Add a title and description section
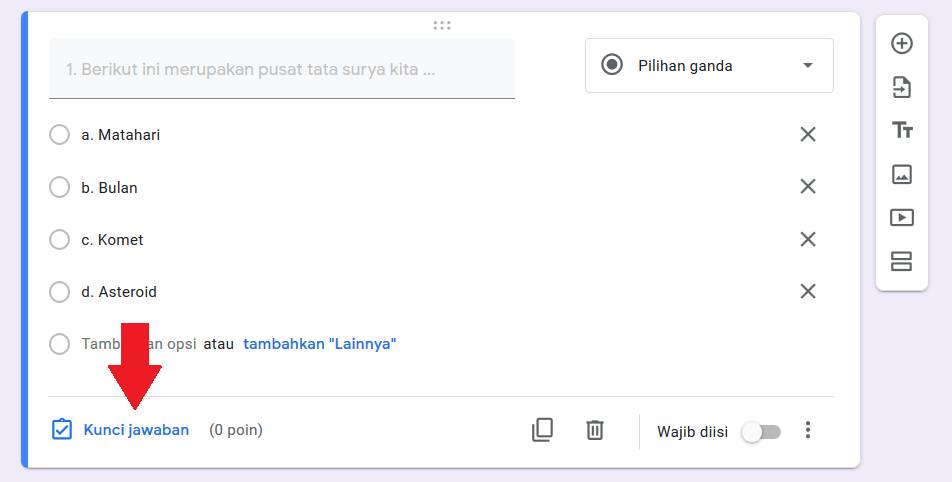This screenshot has height=482, width=952. (x=901, y=130)
